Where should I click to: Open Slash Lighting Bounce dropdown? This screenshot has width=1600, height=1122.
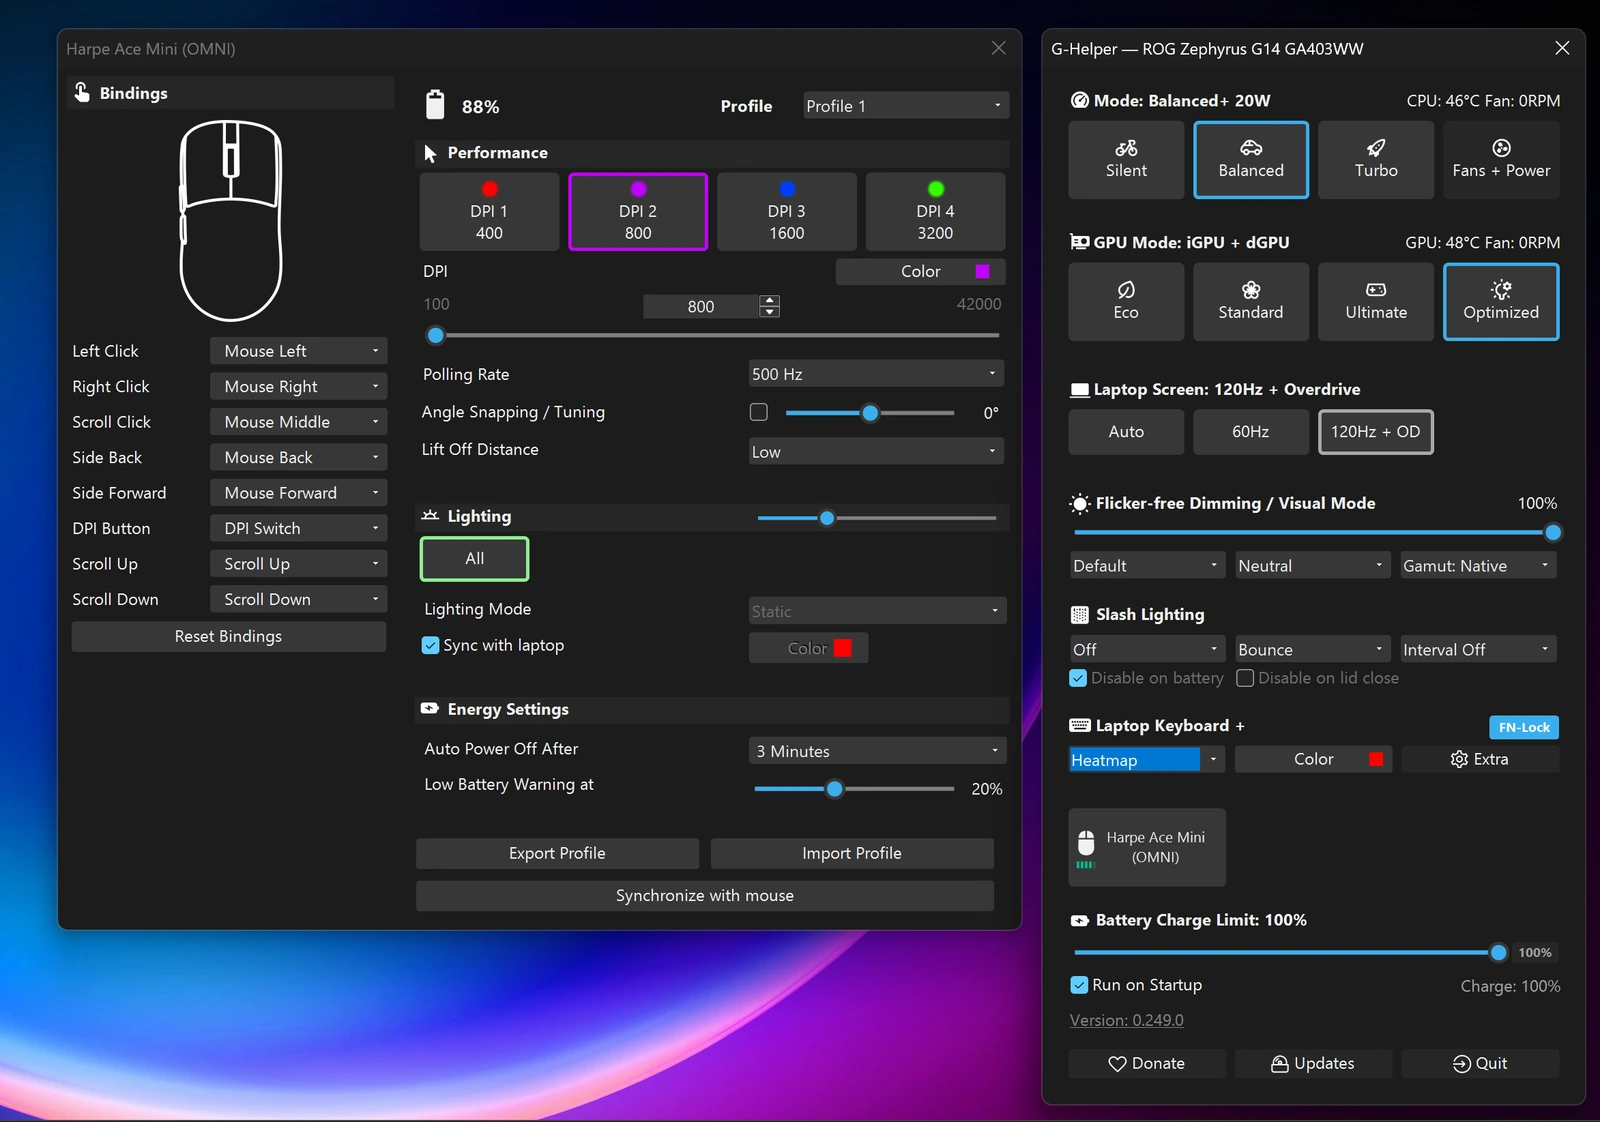coord(1313,649)
